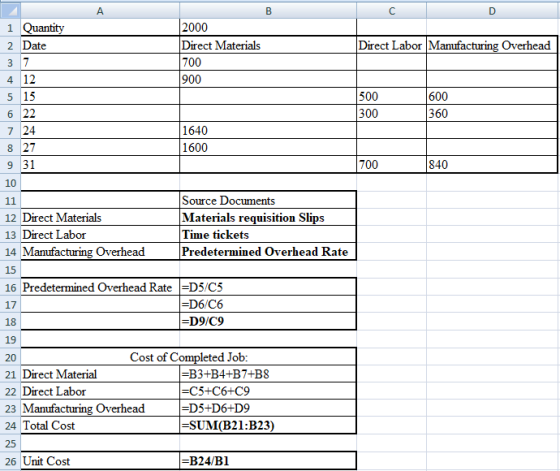Screen dimensions: 560x471
Task: Click Manufacturing Overhead header in row 2
Action: click(x=492, y=45)
